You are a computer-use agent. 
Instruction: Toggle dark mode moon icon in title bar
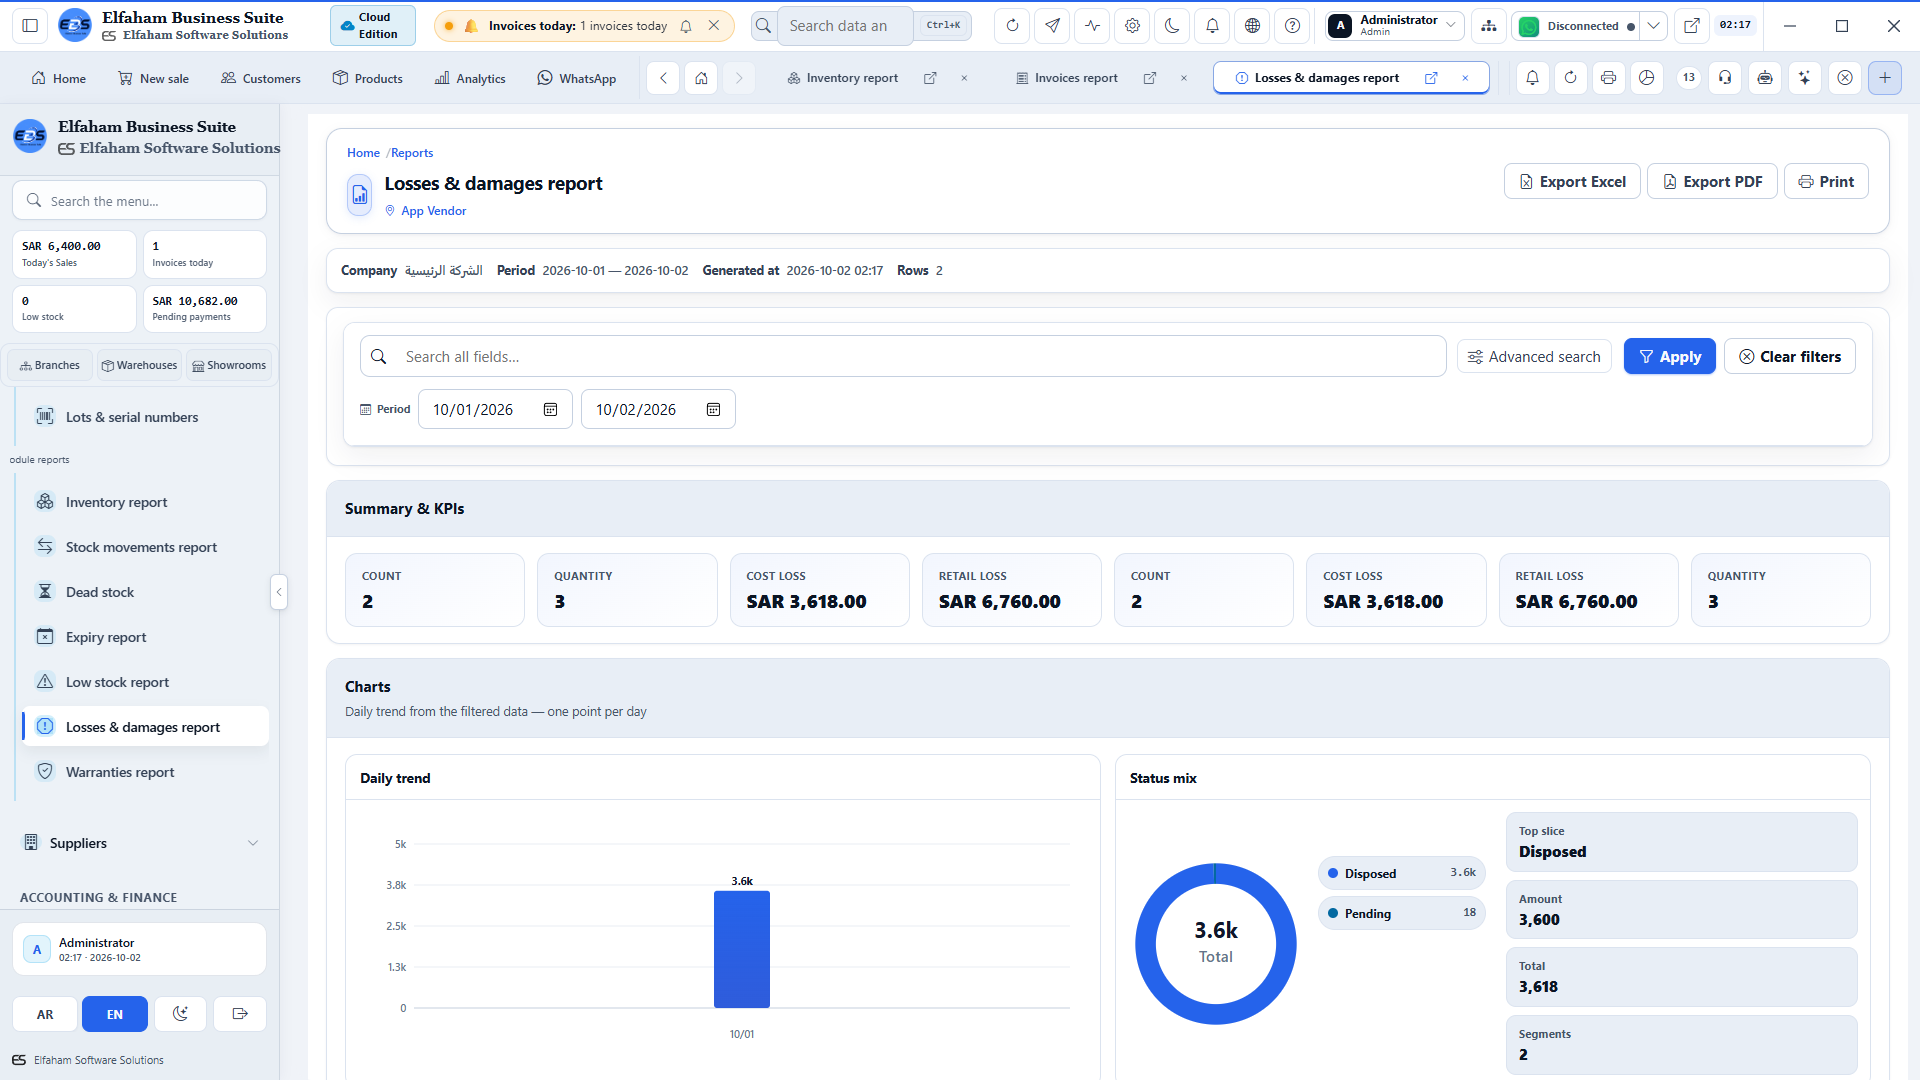point(1172,26)
